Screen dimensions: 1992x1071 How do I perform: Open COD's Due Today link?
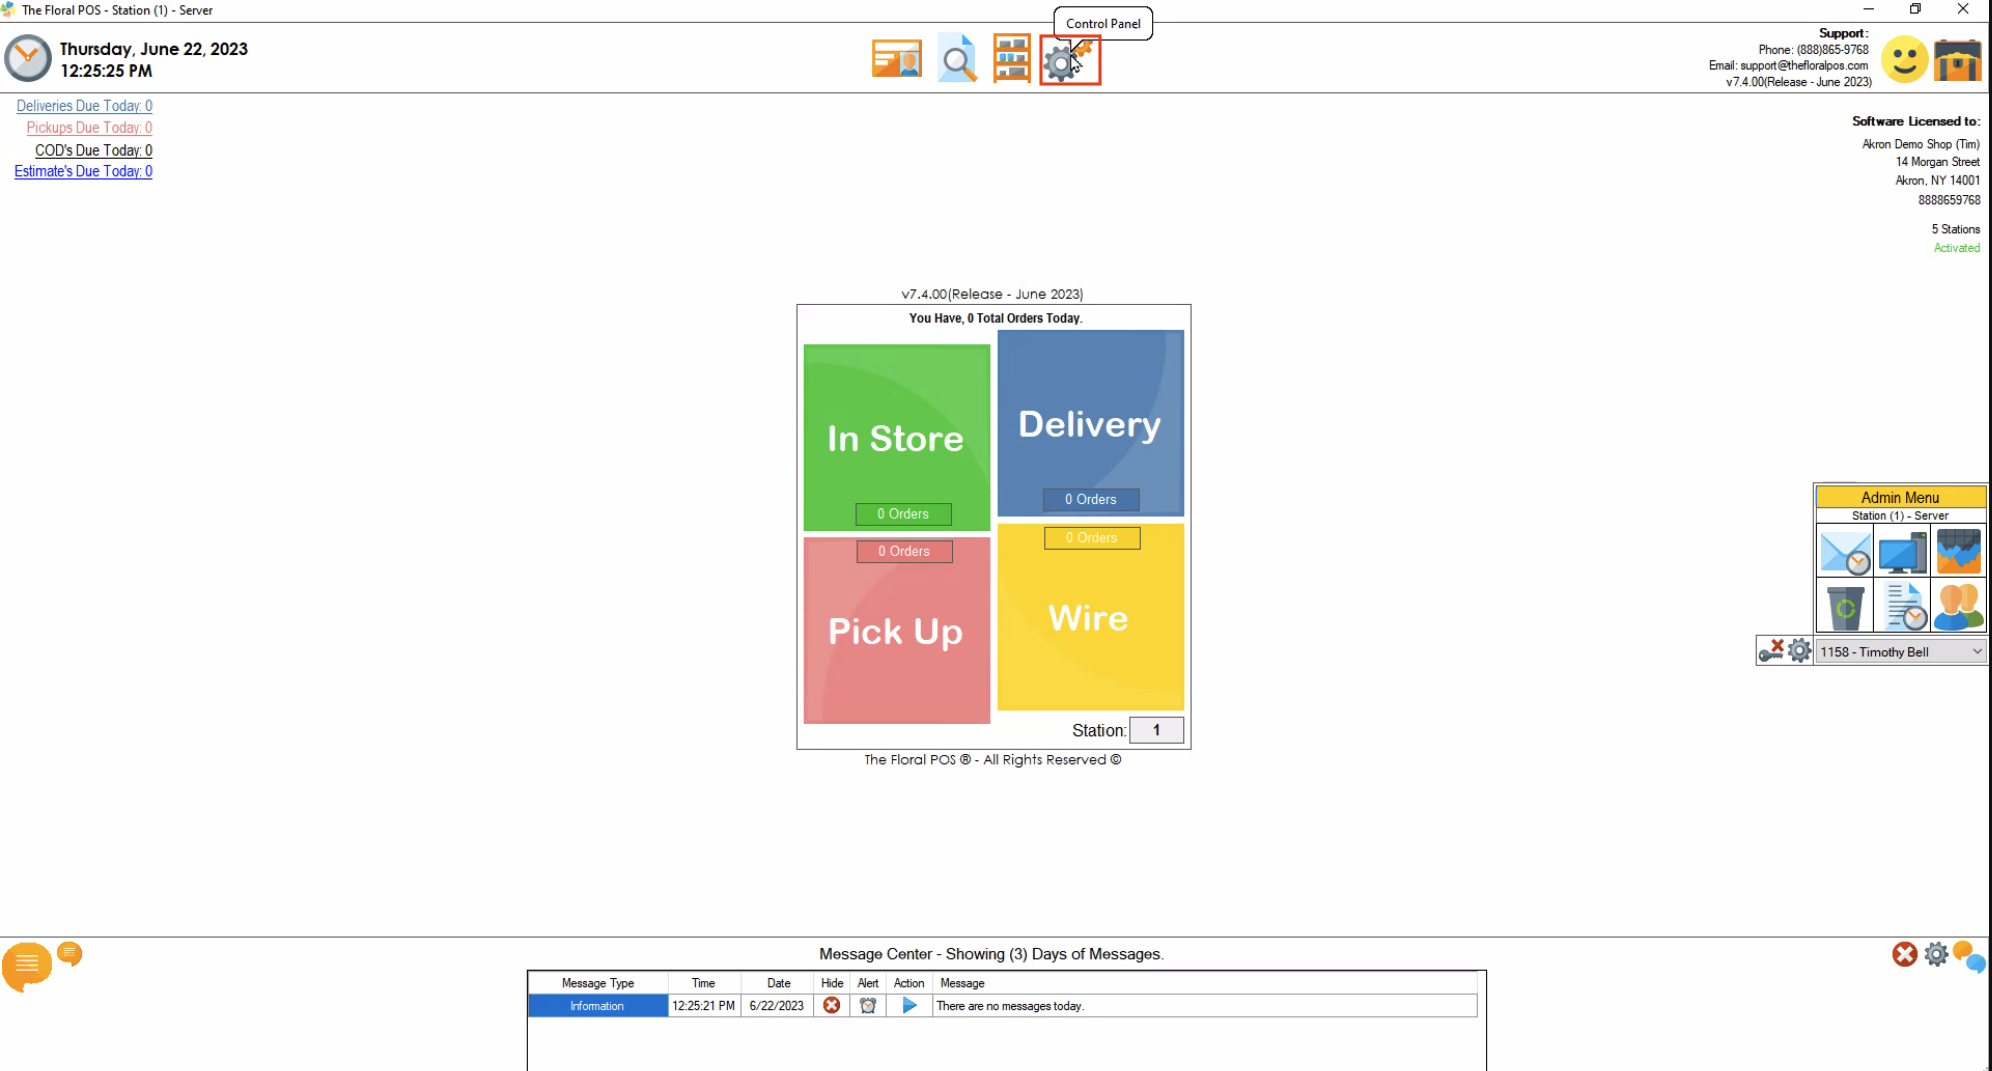click(x=93, y=150)
